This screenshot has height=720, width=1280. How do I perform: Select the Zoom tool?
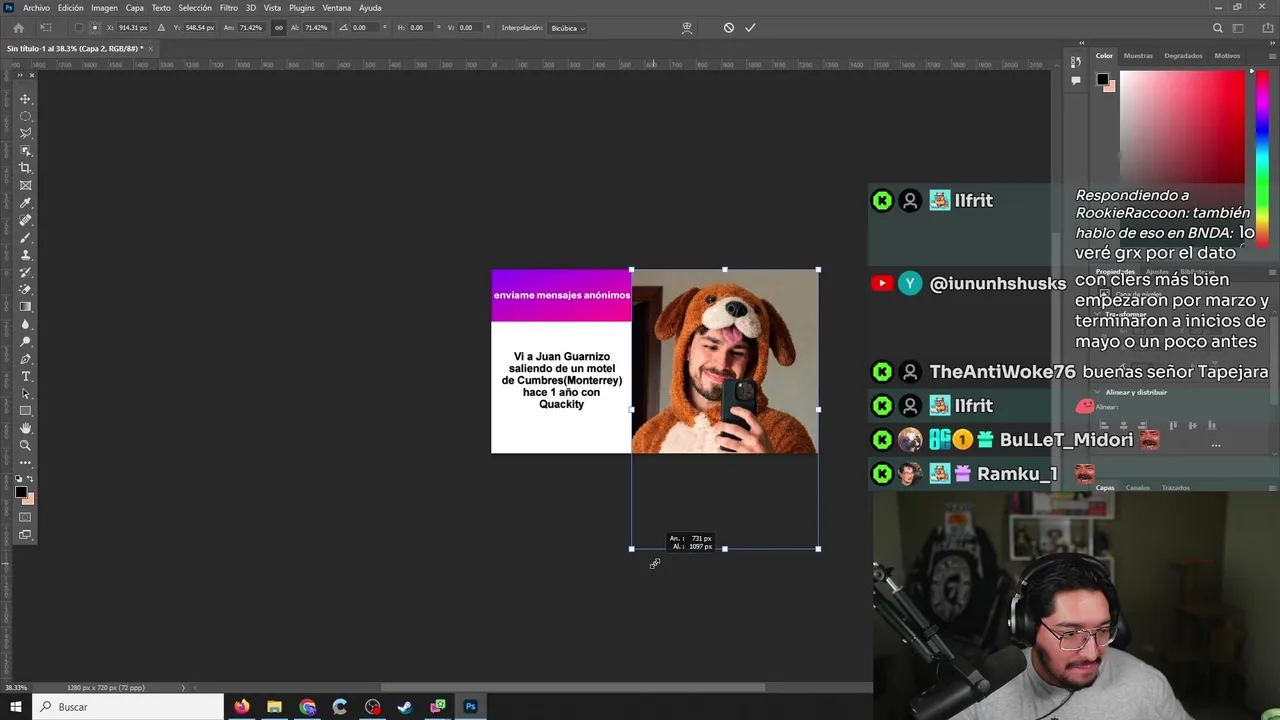(26, 445)
